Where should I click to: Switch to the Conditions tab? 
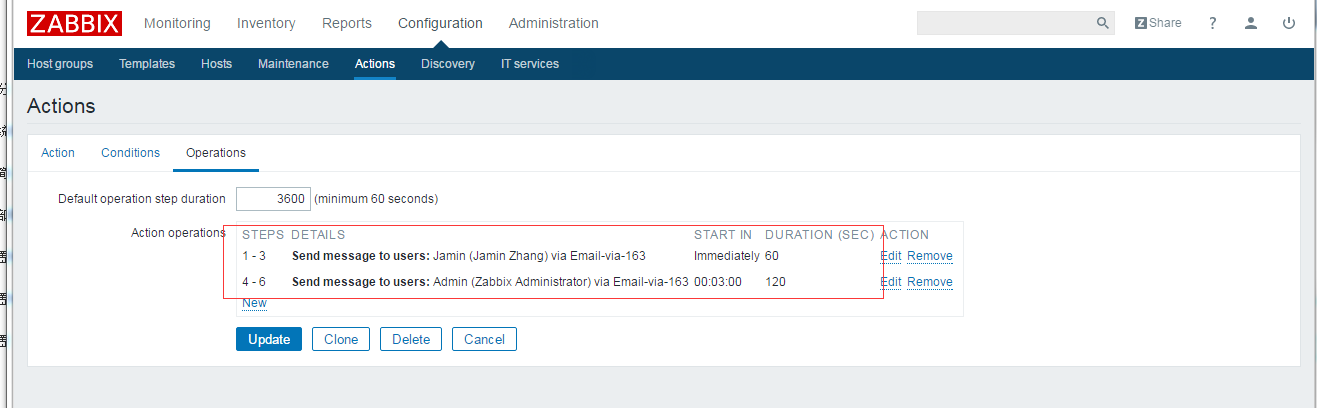point(130,153)
